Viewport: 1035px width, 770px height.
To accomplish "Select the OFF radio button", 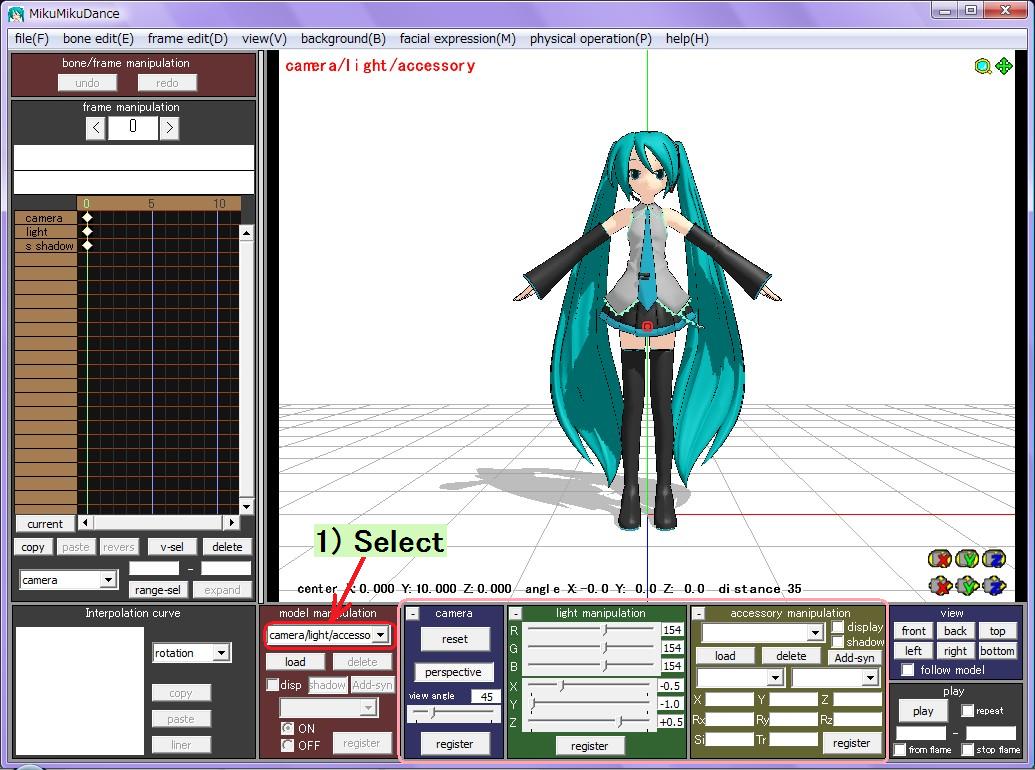I will 287,745.
